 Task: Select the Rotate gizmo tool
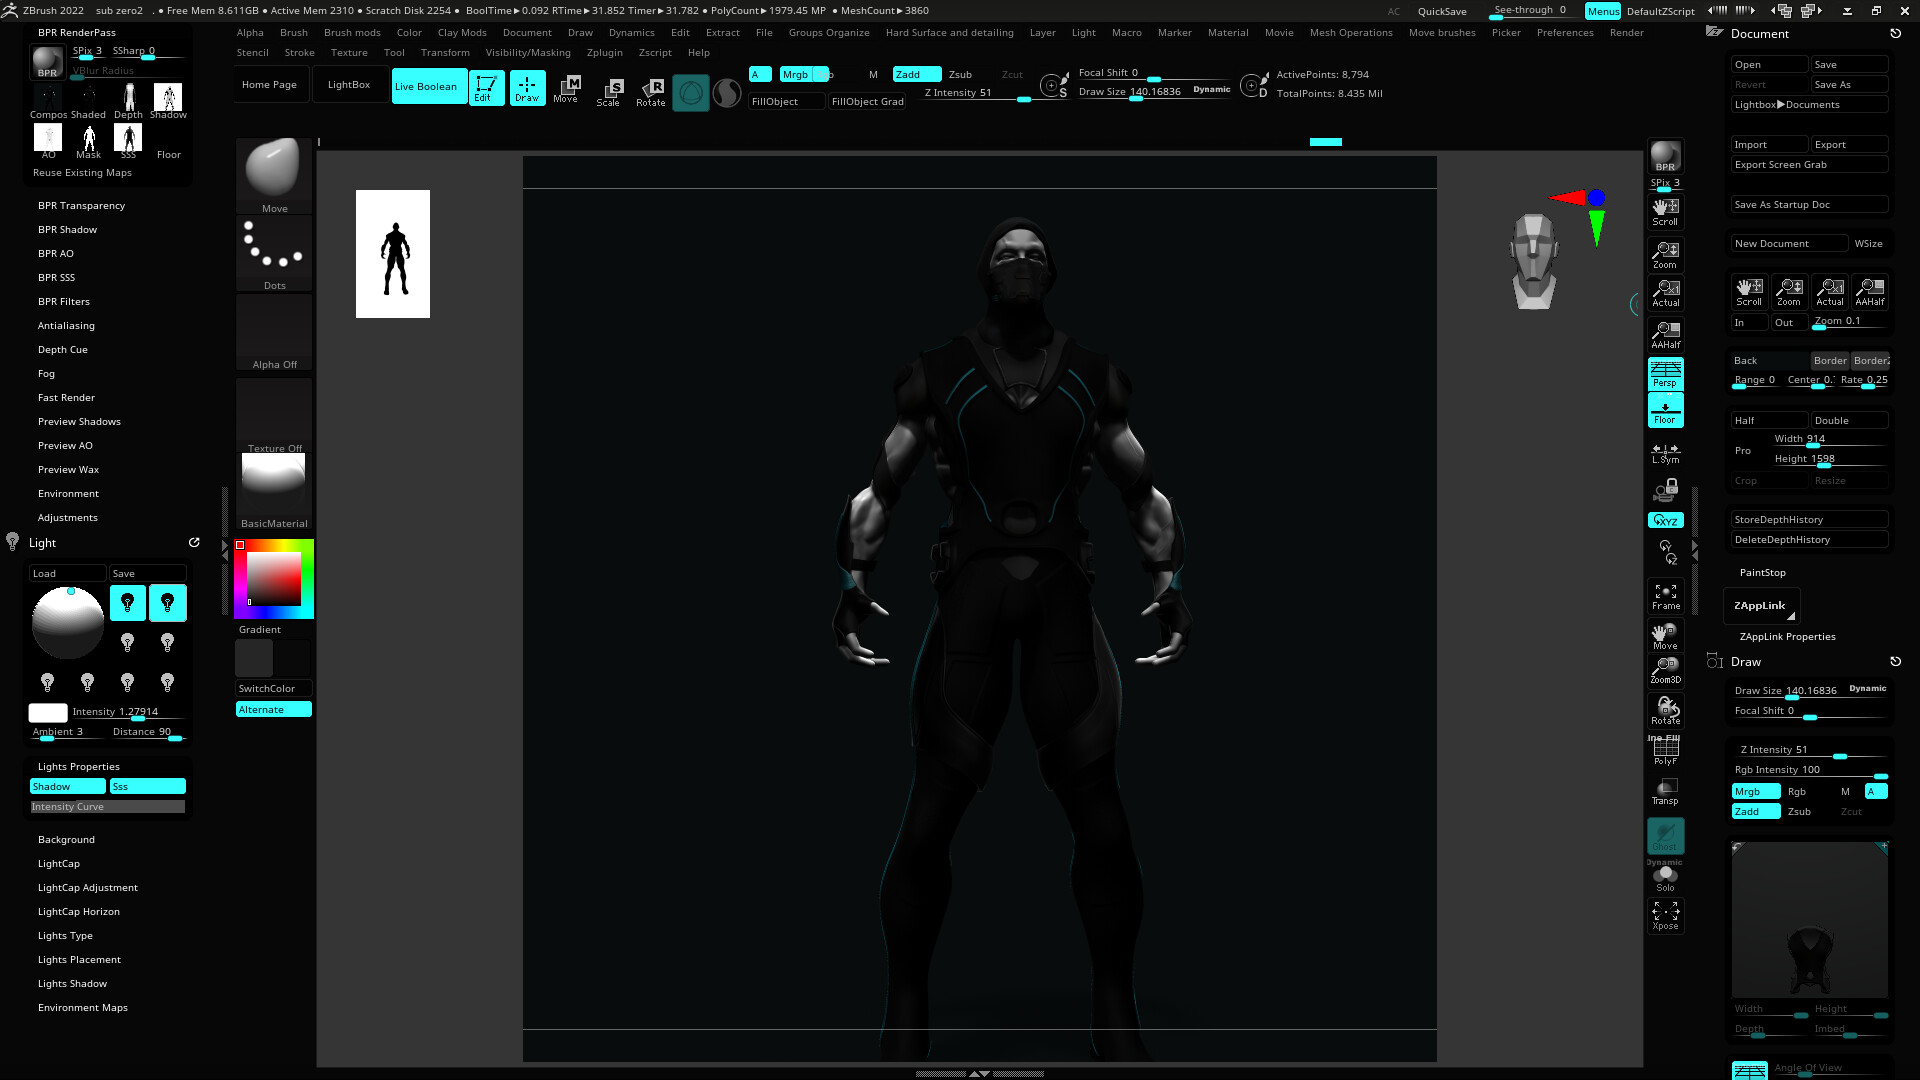click(651, 92)
